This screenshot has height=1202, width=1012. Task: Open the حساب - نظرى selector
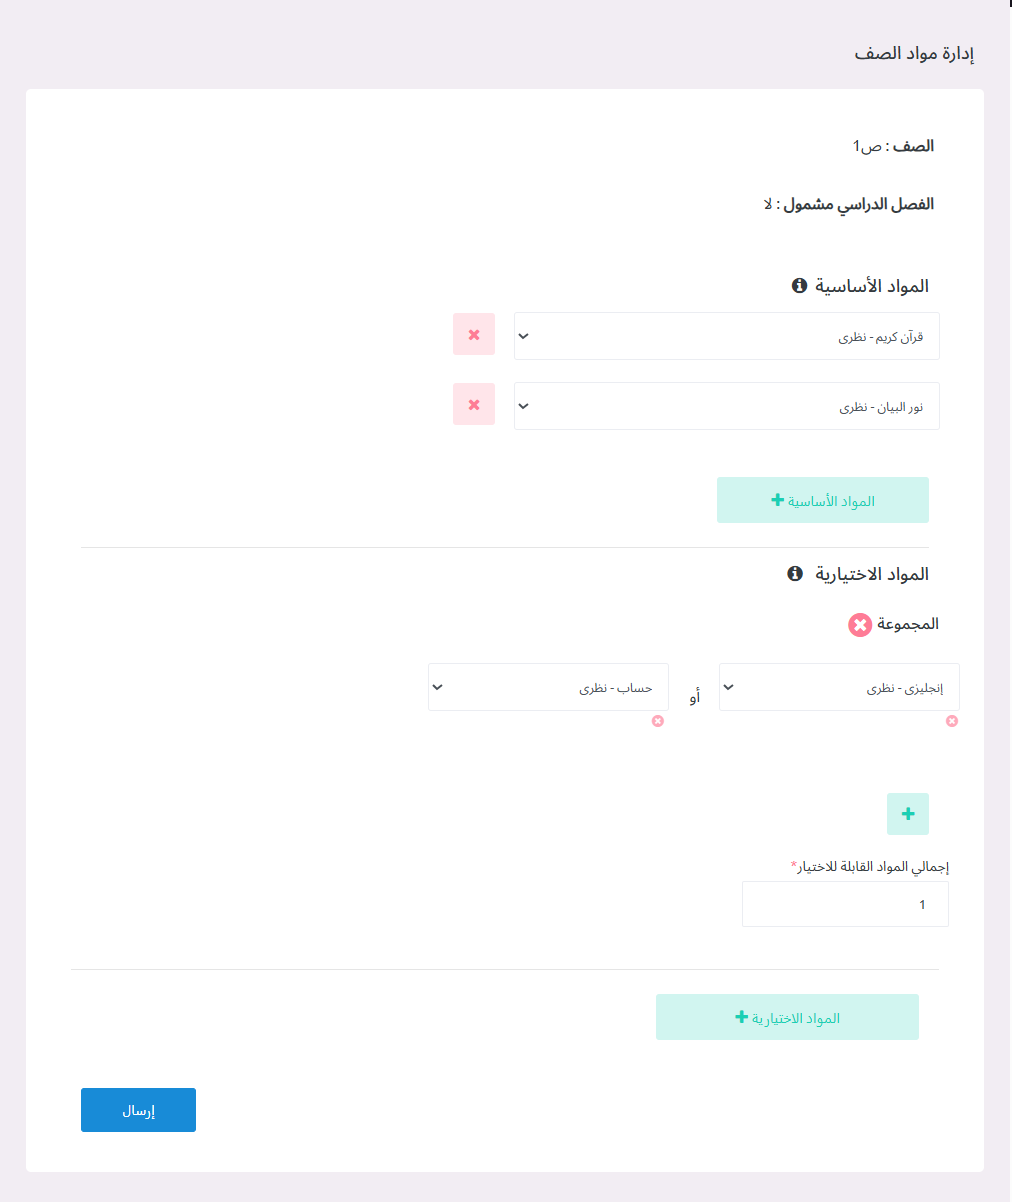tap(548, 687)
